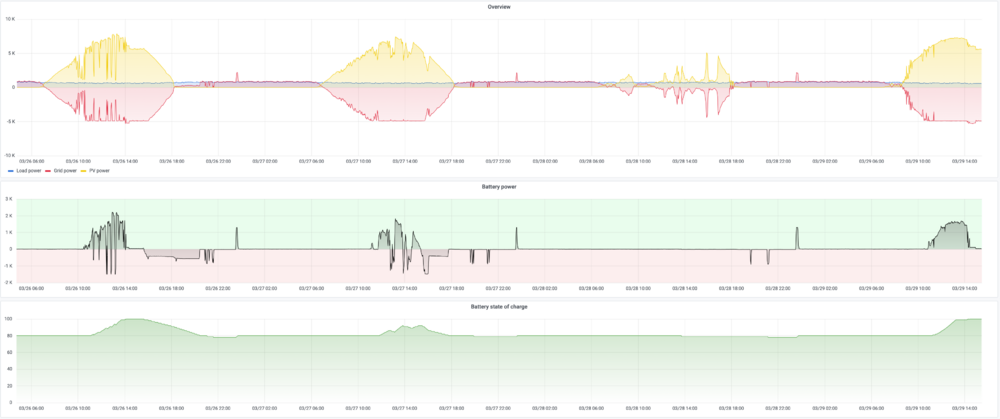Click the 03/28 22:00 mark in Battery power axis
1000x419 pixels.
point(779,289)
